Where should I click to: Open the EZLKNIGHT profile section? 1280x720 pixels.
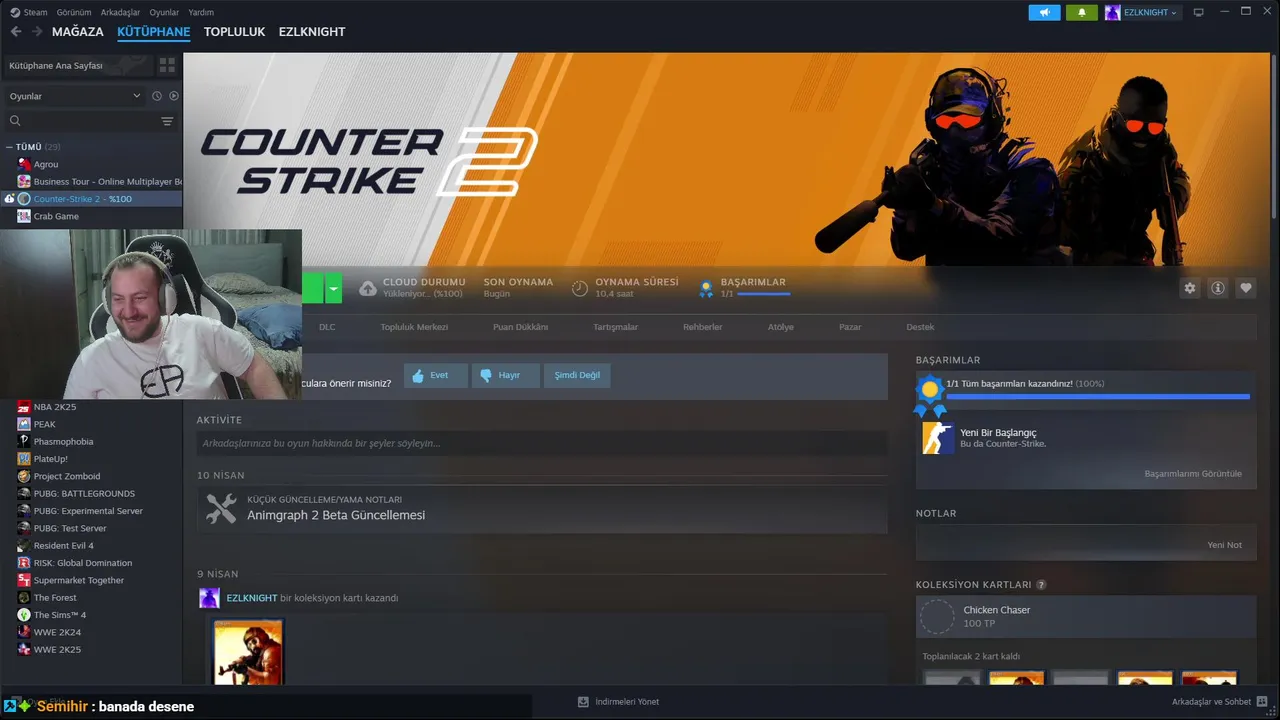point(312,32)
